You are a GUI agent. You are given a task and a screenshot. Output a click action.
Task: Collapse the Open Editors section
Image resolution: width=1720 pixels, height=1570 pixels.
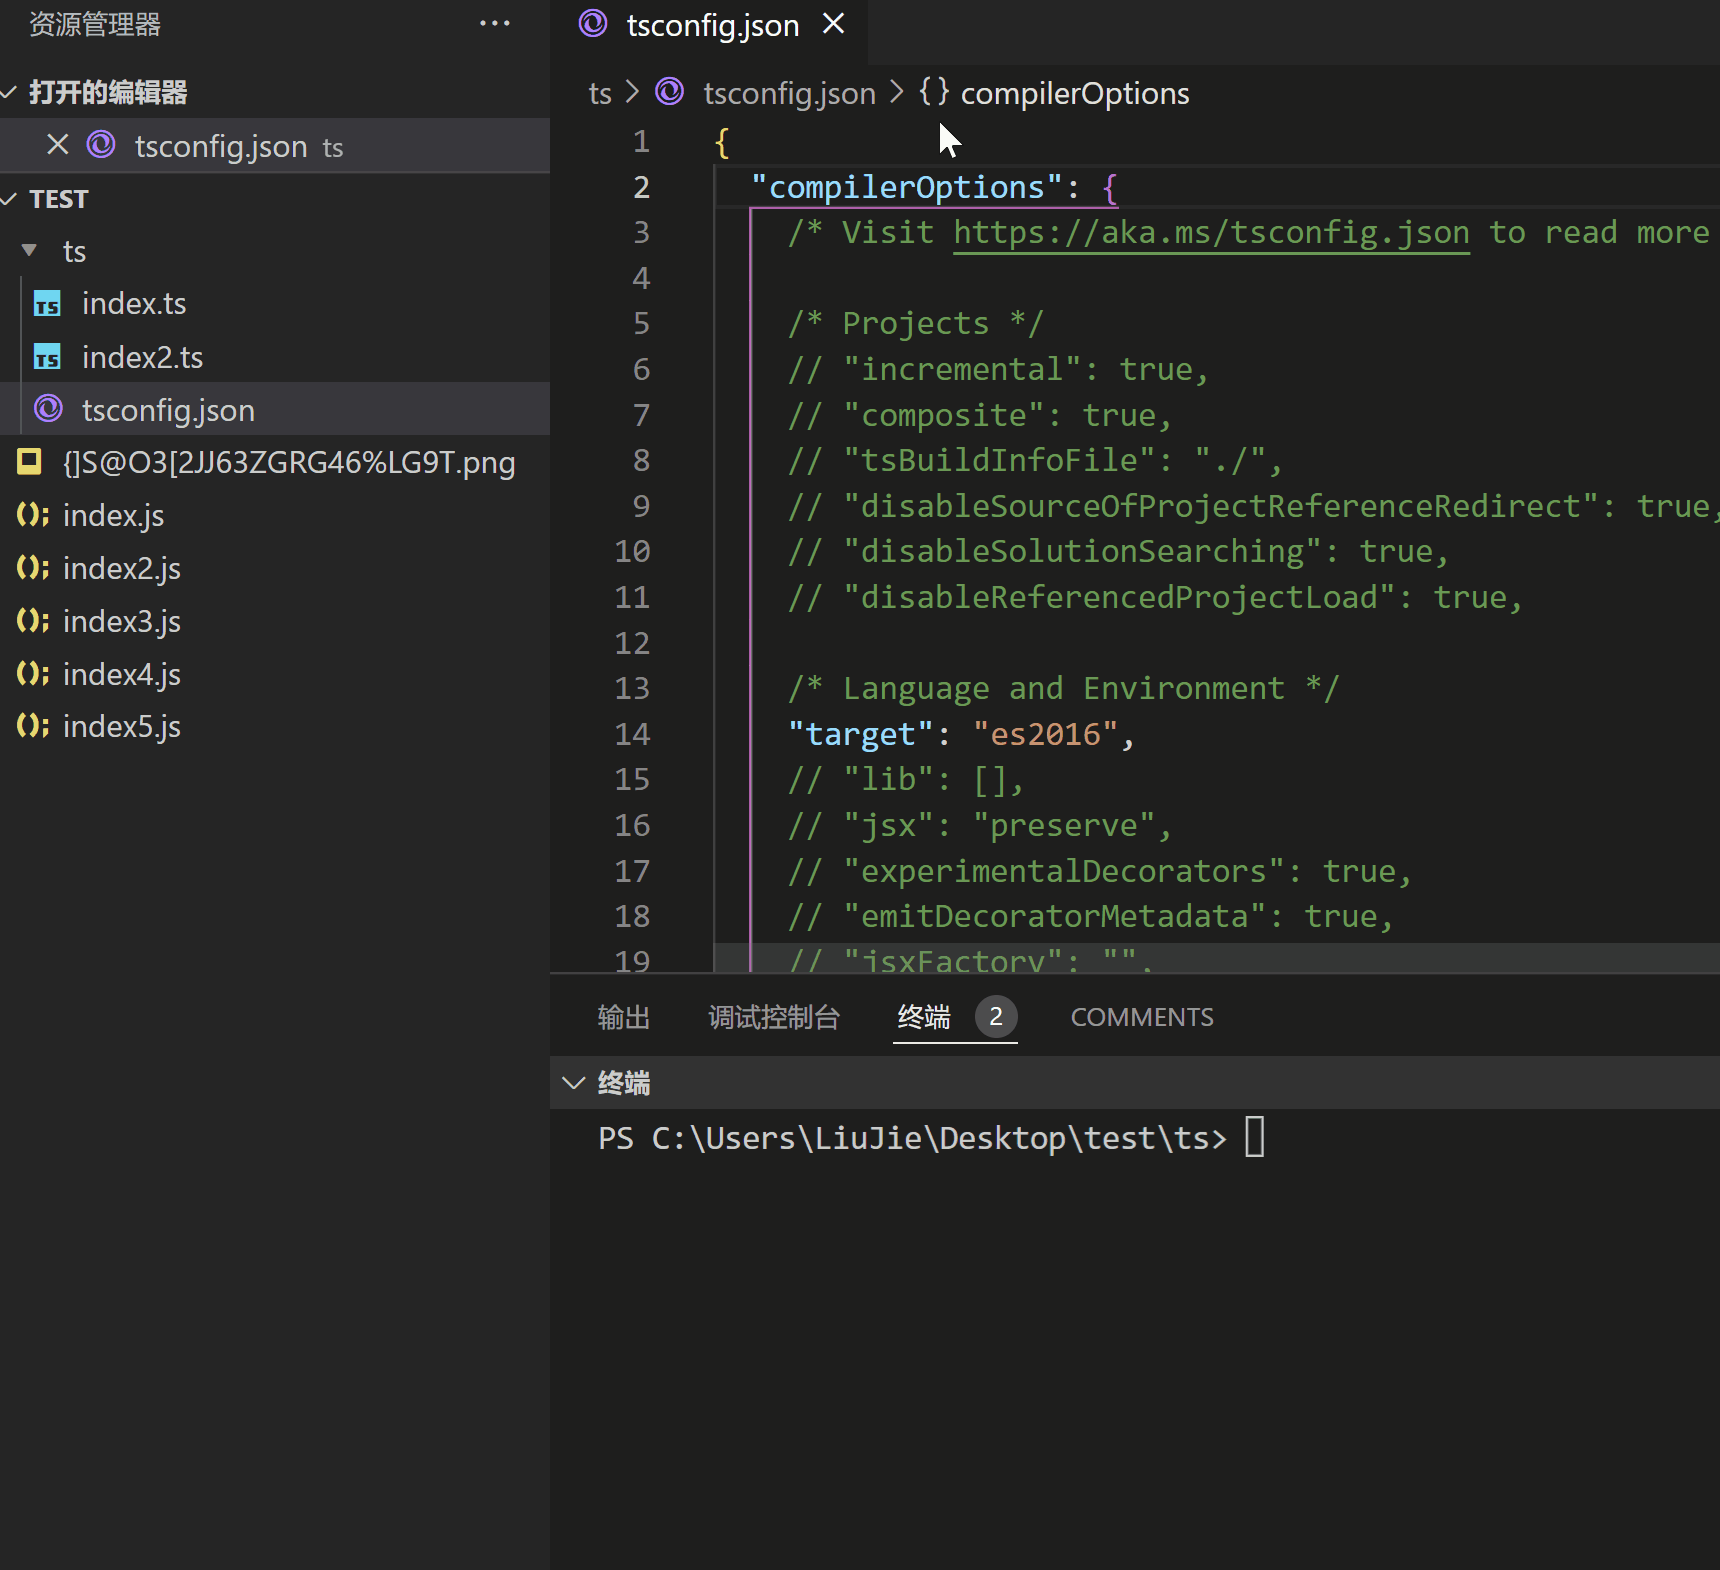[9, 92]
